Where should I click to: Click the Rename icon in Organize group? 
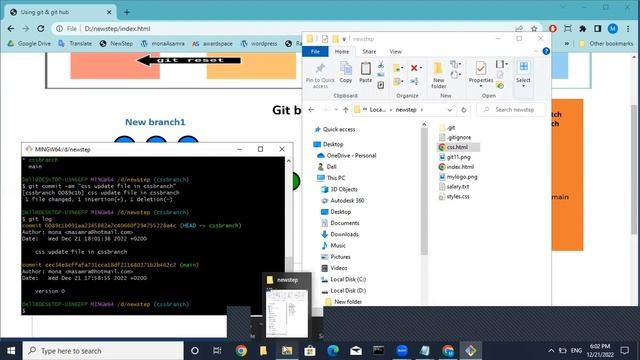tap(414, 82)
